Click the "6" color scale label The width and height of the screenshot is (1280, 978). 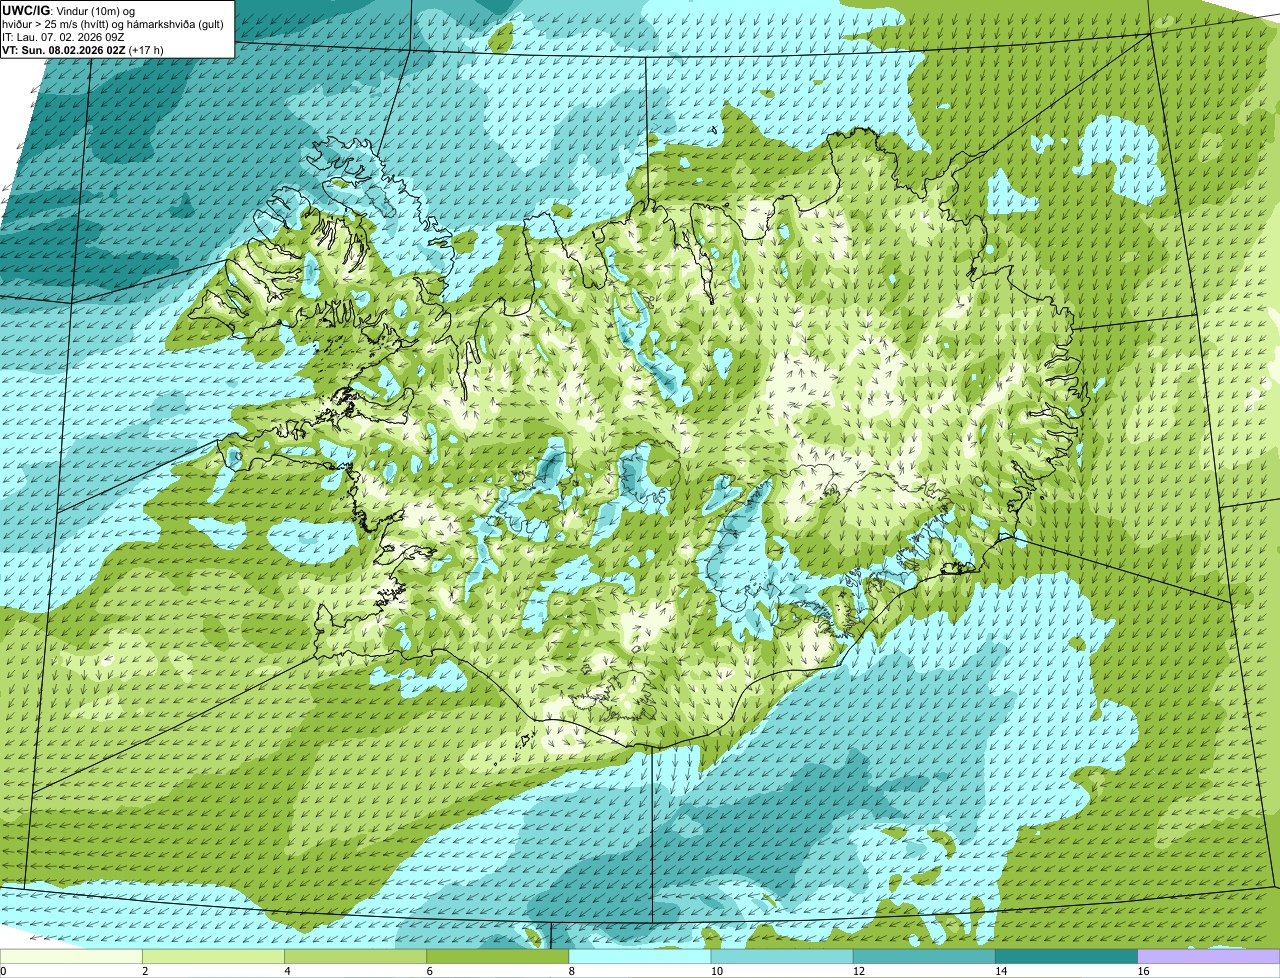pyautogui.click(x=430, y=971)
